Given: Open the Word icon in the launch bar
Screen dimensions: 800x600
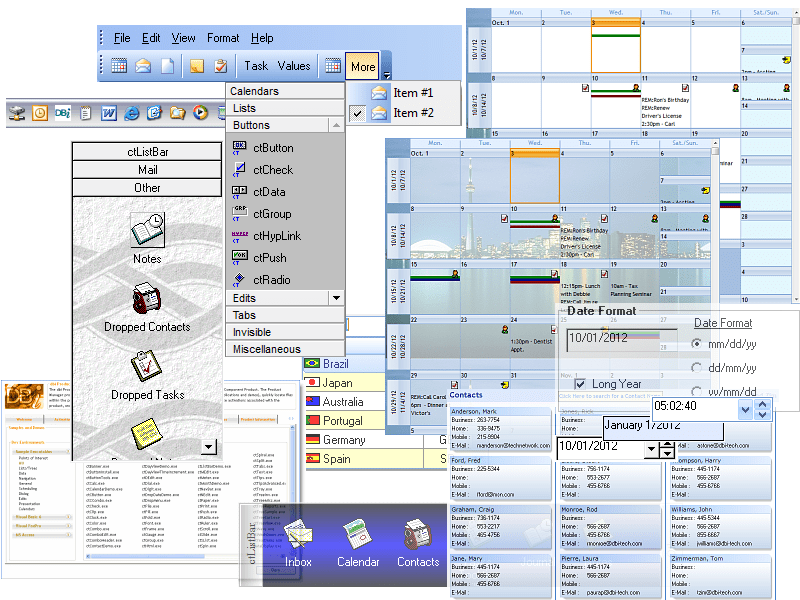Looking at the screenshot, I should 109,113.
